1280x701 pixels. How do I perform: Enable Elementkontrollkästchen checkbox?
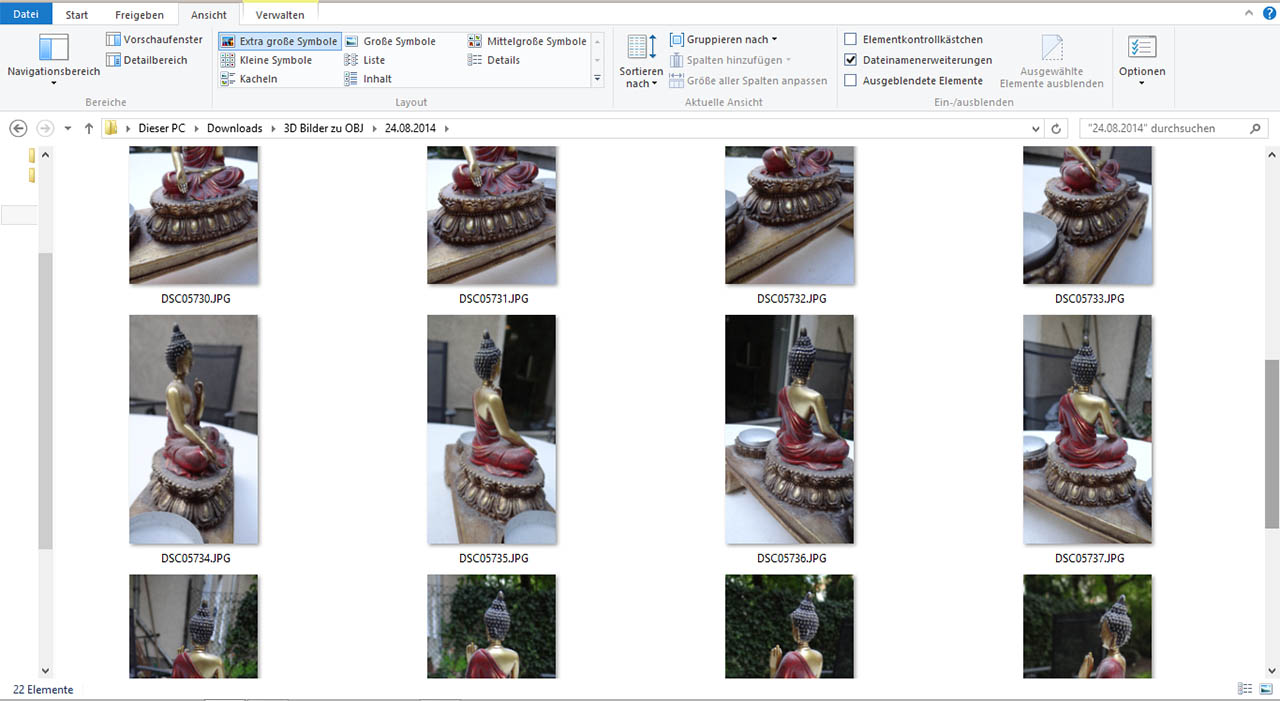[851, 39]
